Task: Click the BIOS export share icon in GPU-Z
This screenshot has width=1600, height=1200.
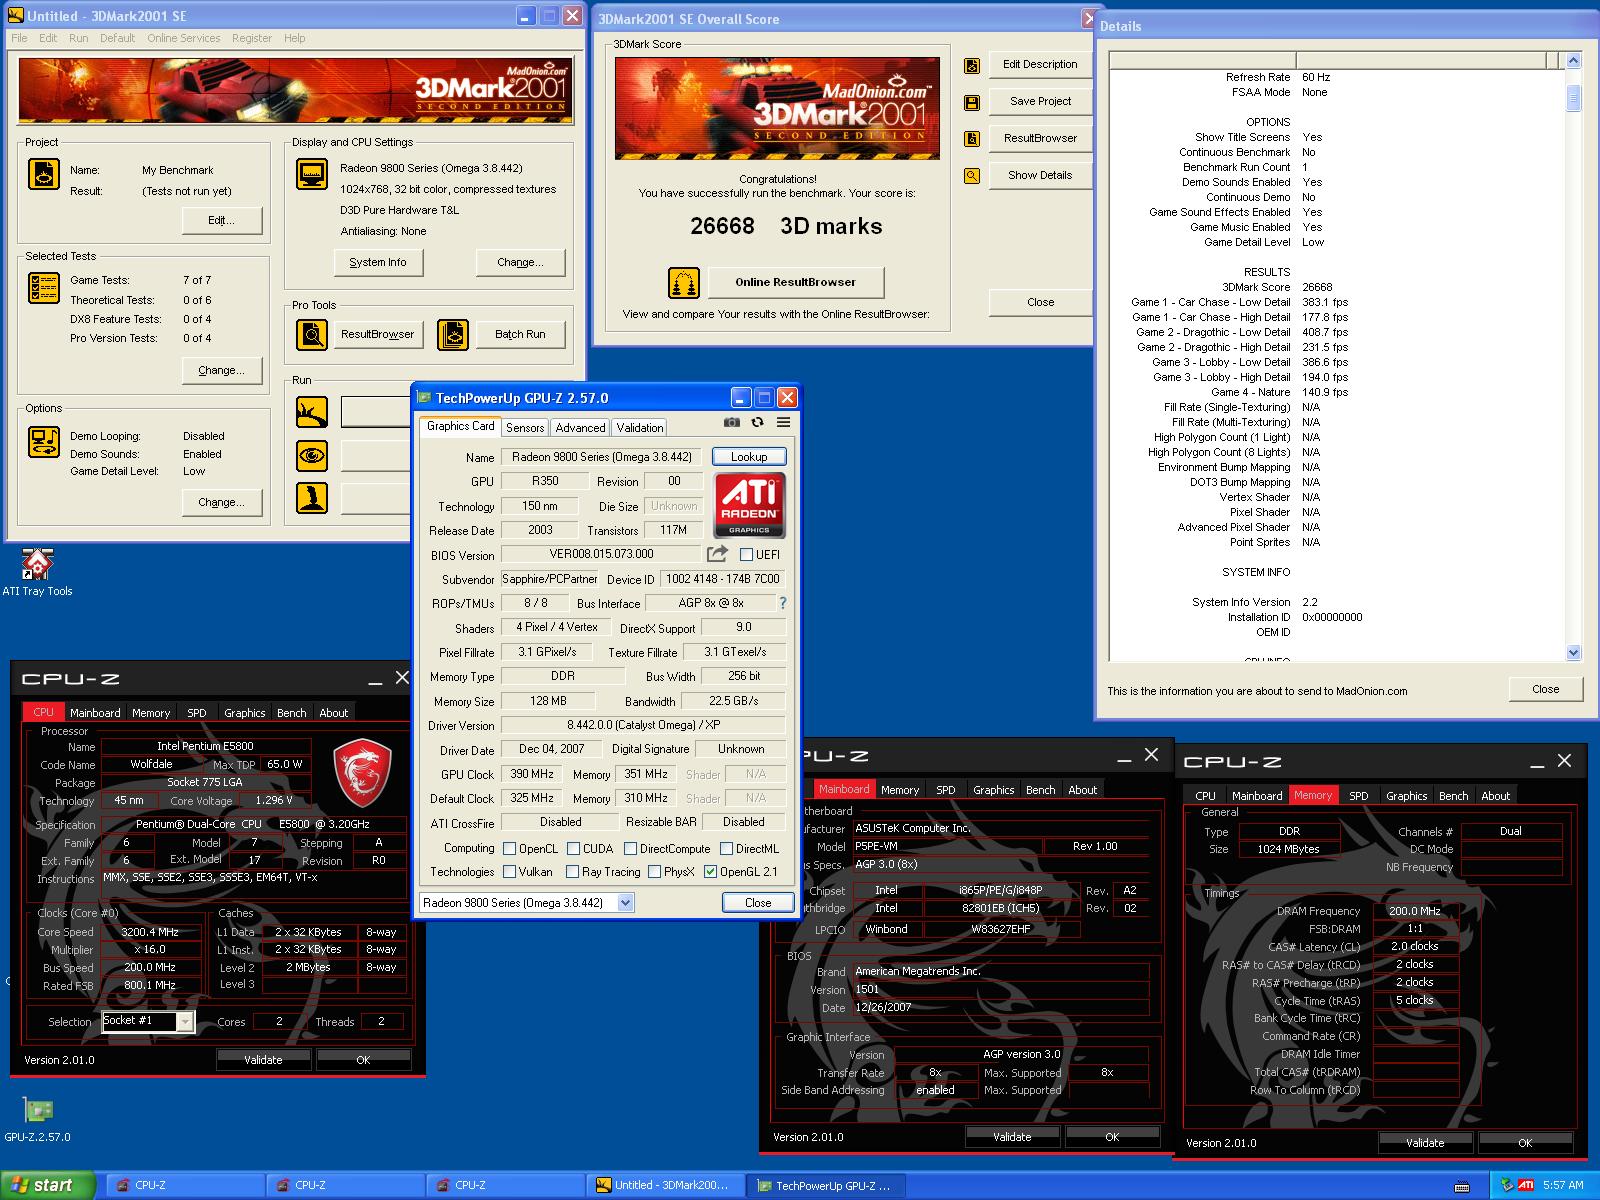Action: tap(717, 554)
